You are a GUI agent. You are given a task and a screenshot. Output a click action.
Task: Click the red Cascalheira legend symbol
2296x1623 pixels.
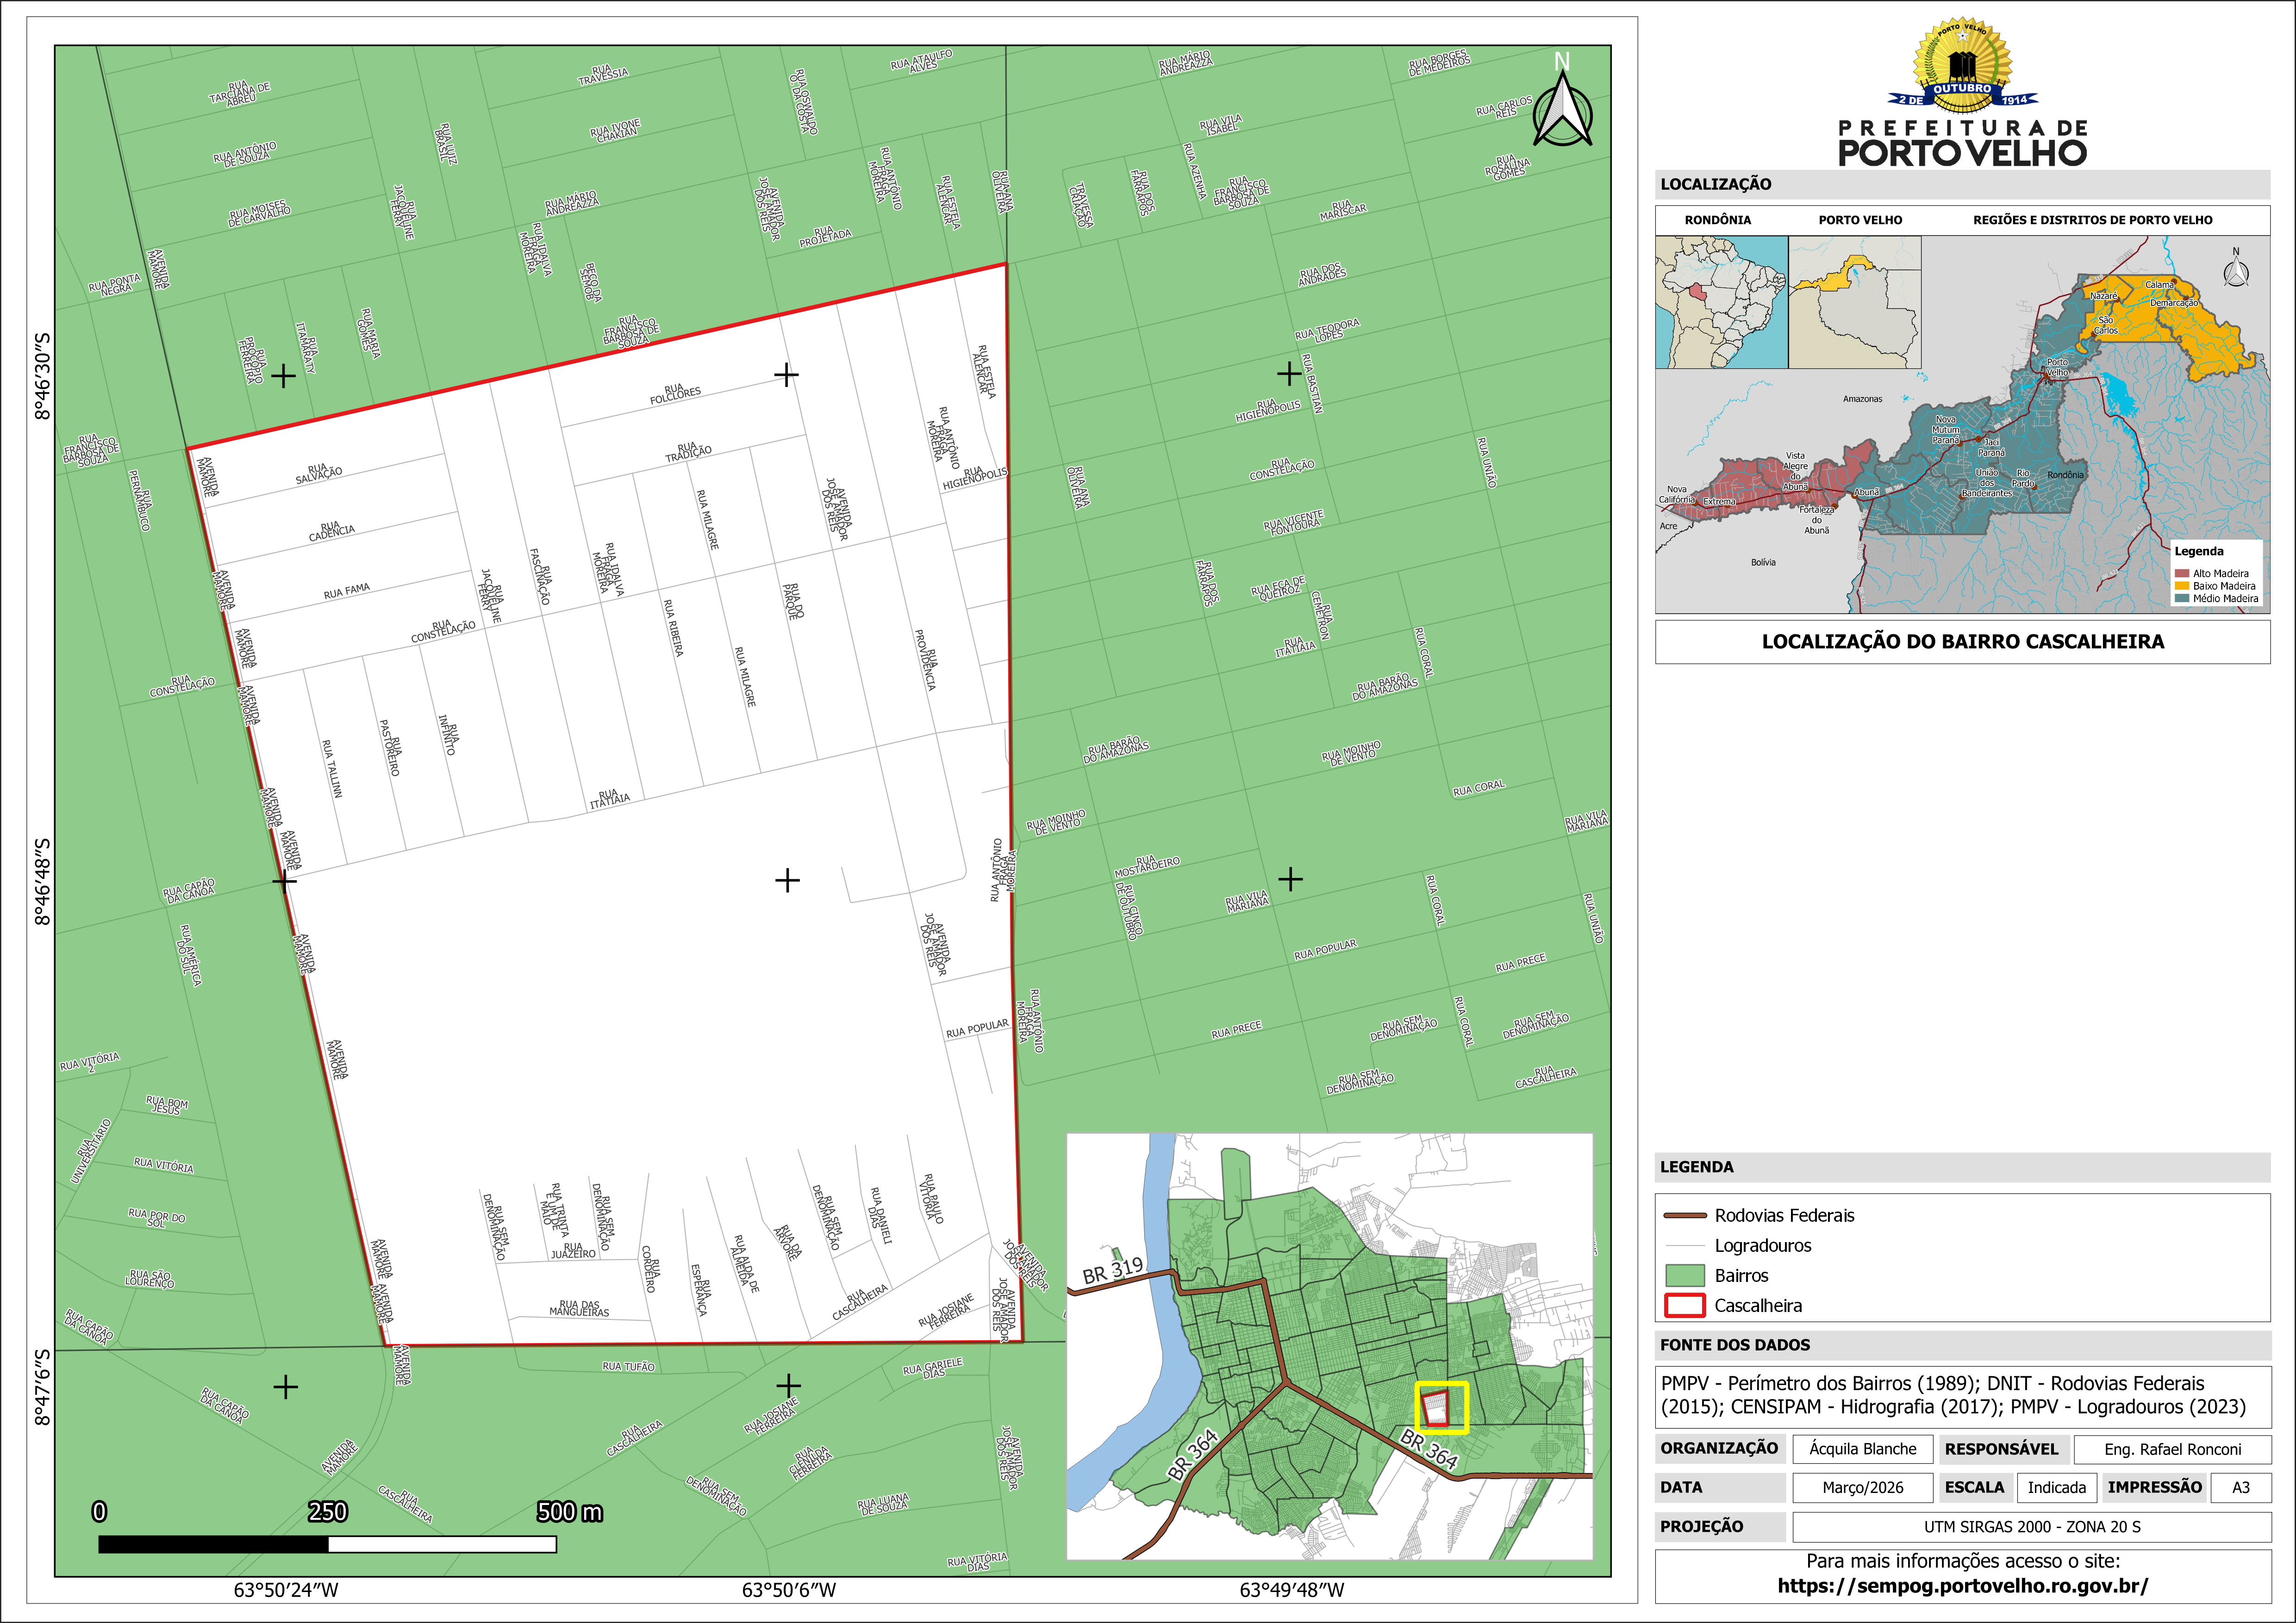[x=1684, y=1305]
